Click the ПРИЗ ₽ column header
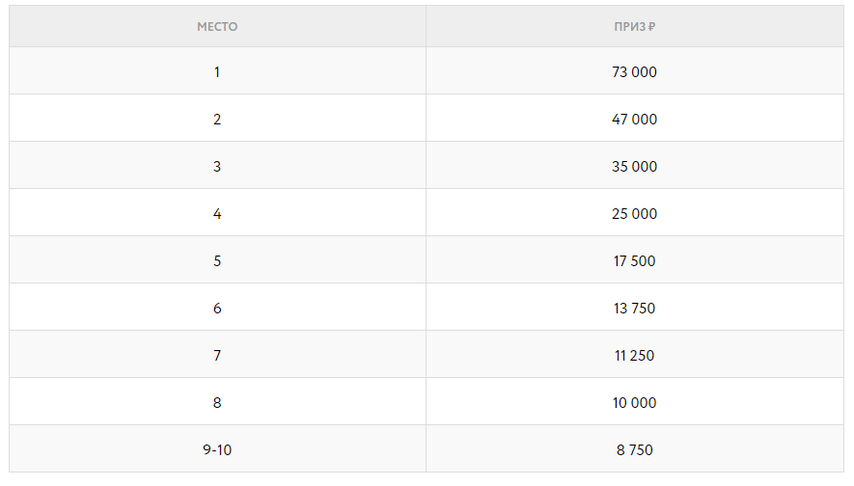 tap(635, 27)
